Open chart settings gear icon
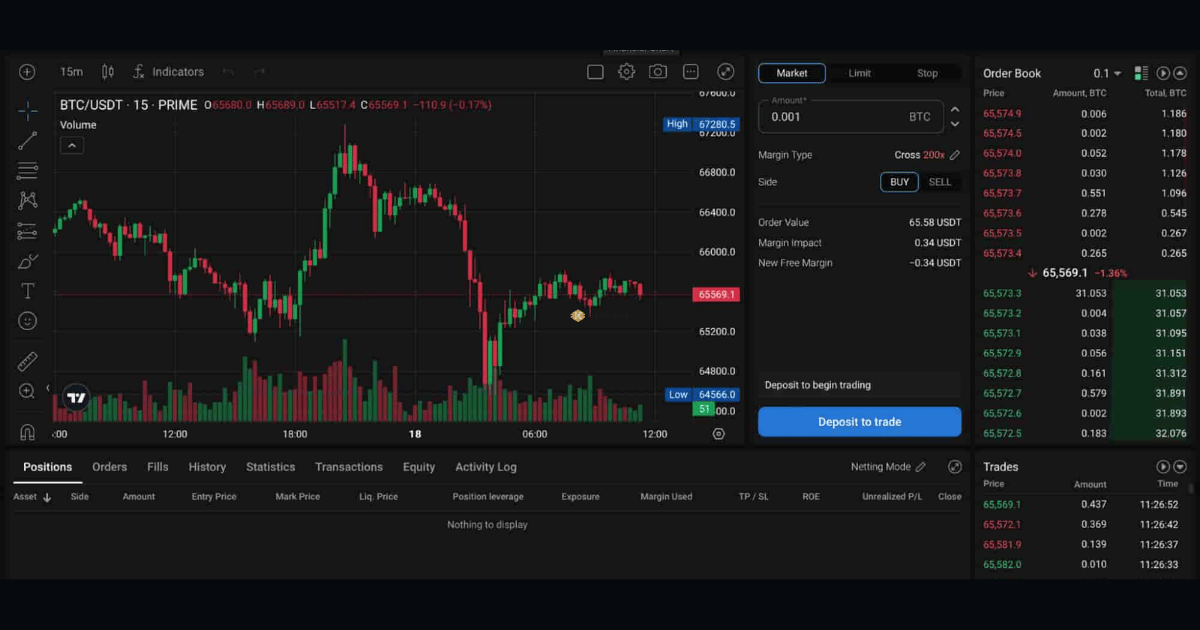 tap(626, 72)
